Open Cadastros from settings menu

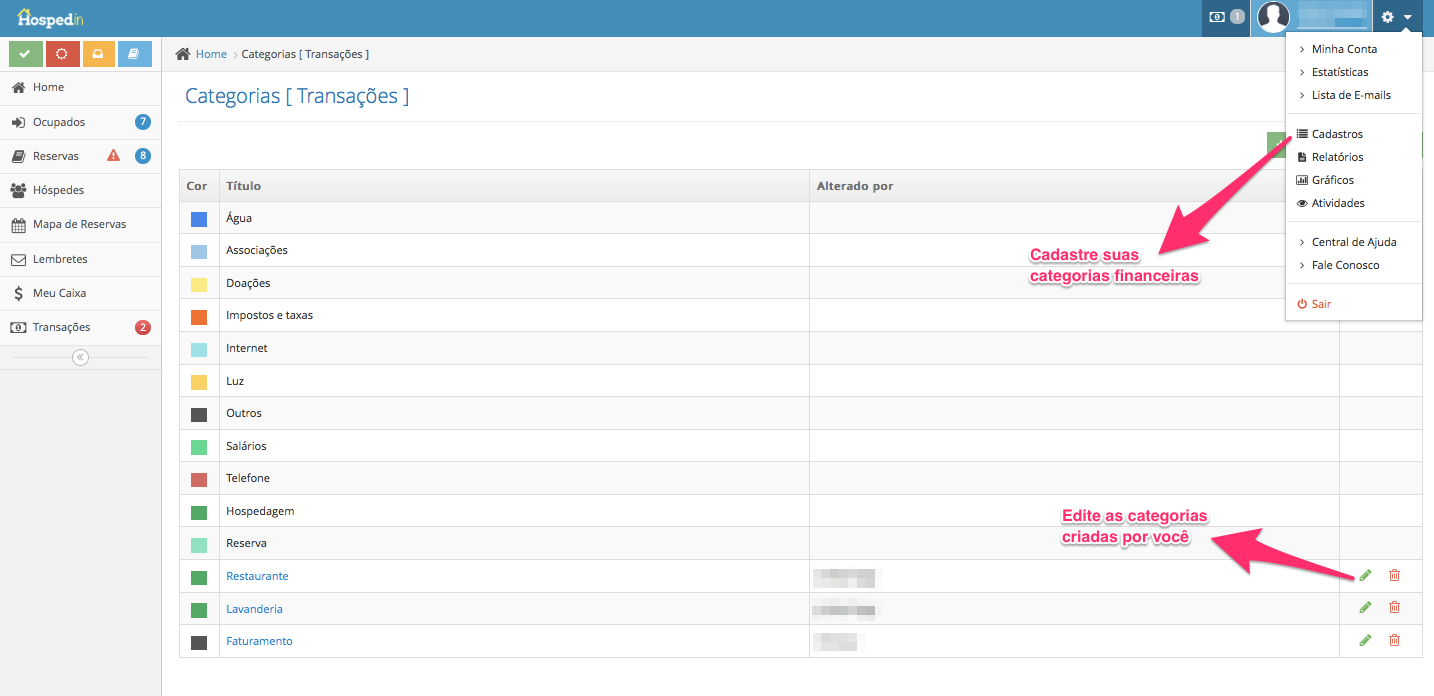pos(1336,134)
